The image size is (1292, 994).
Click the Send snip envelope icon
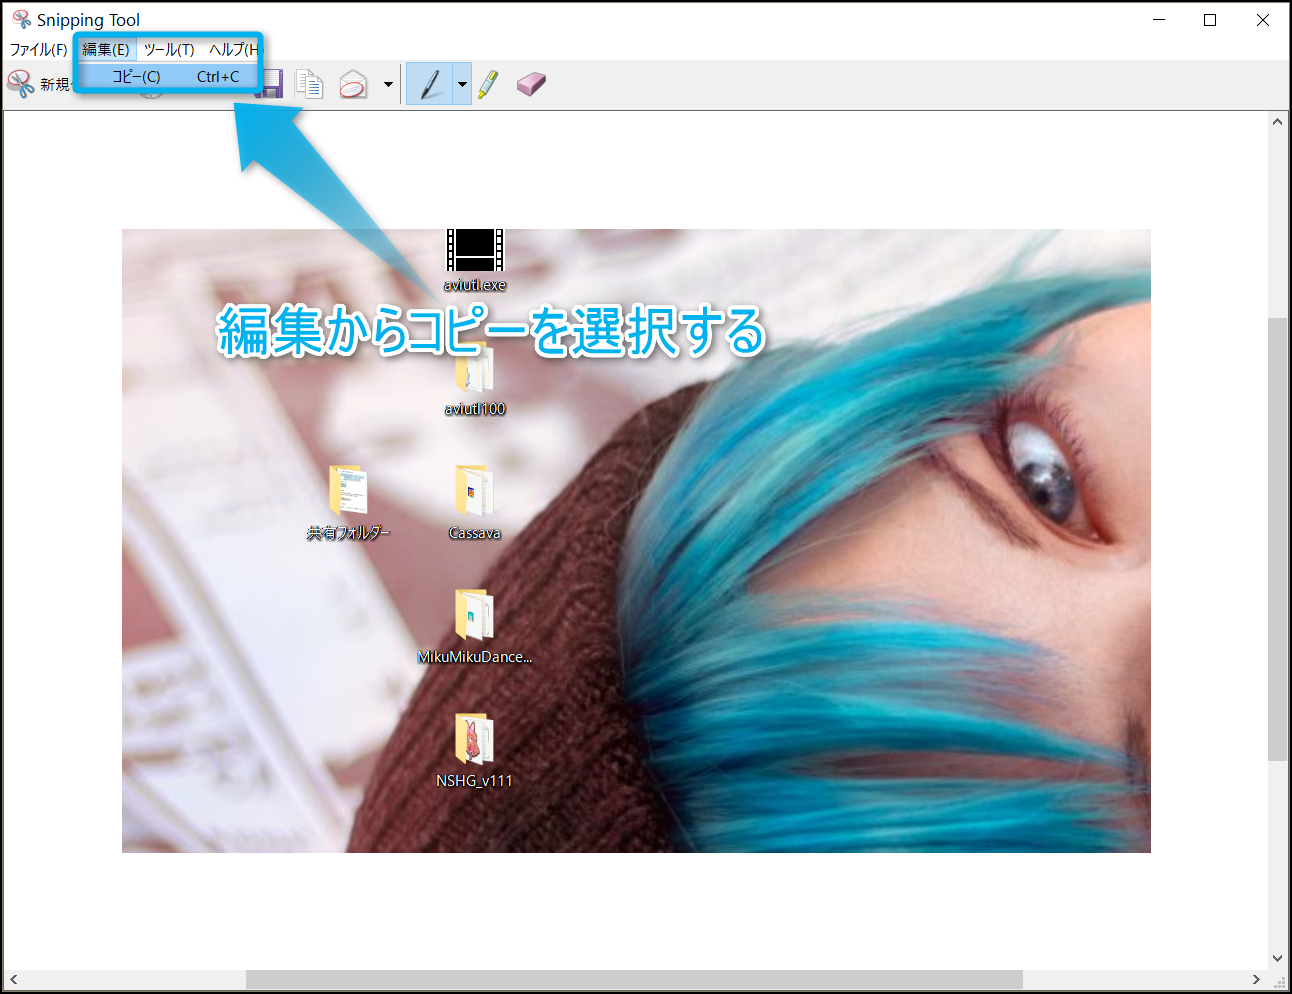pos(353,85)
